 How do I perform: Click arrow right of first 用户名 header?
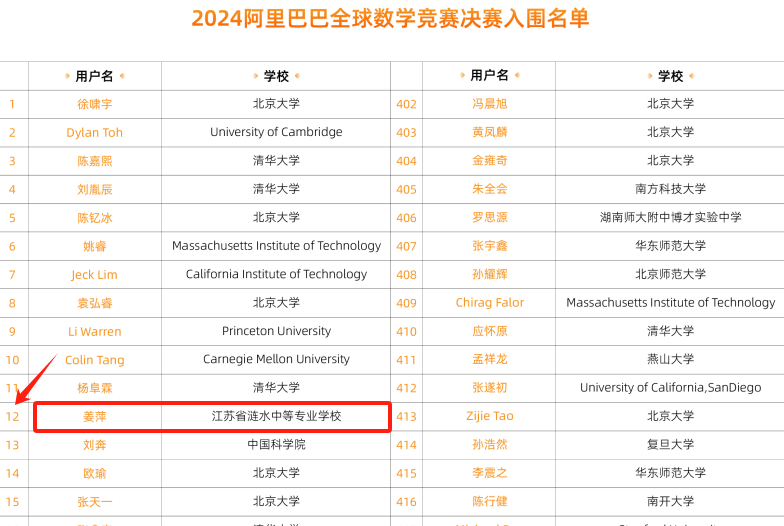[122, 76]
